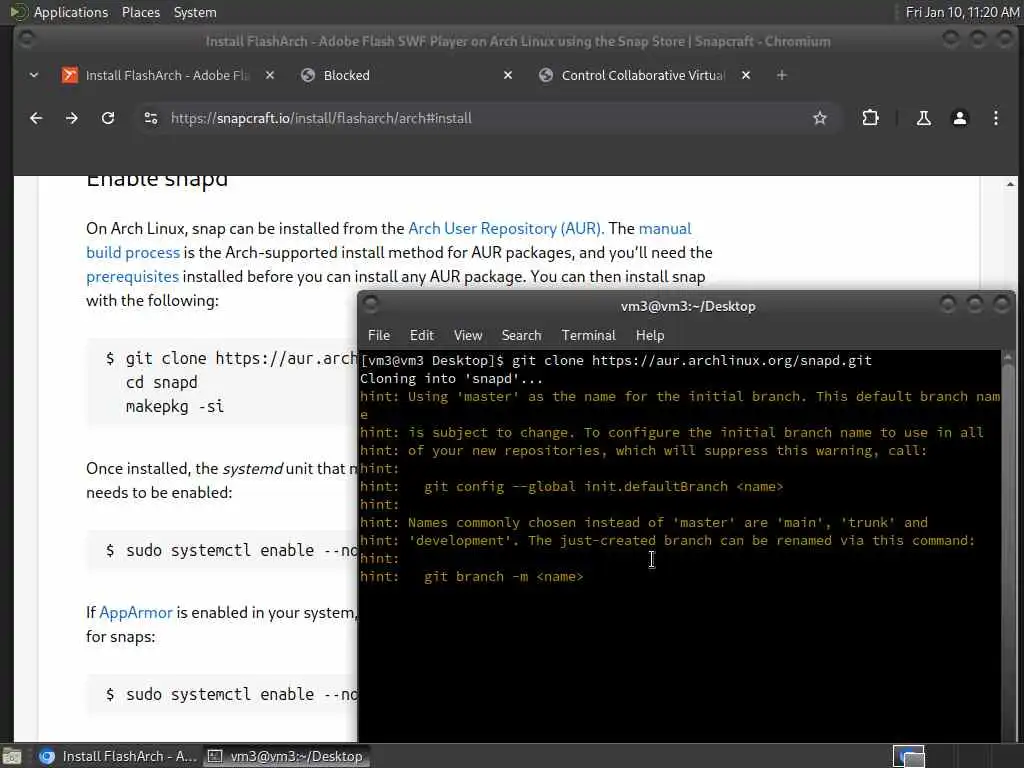Switch to Install FlashArch taskbar entry

click(118, 756)
